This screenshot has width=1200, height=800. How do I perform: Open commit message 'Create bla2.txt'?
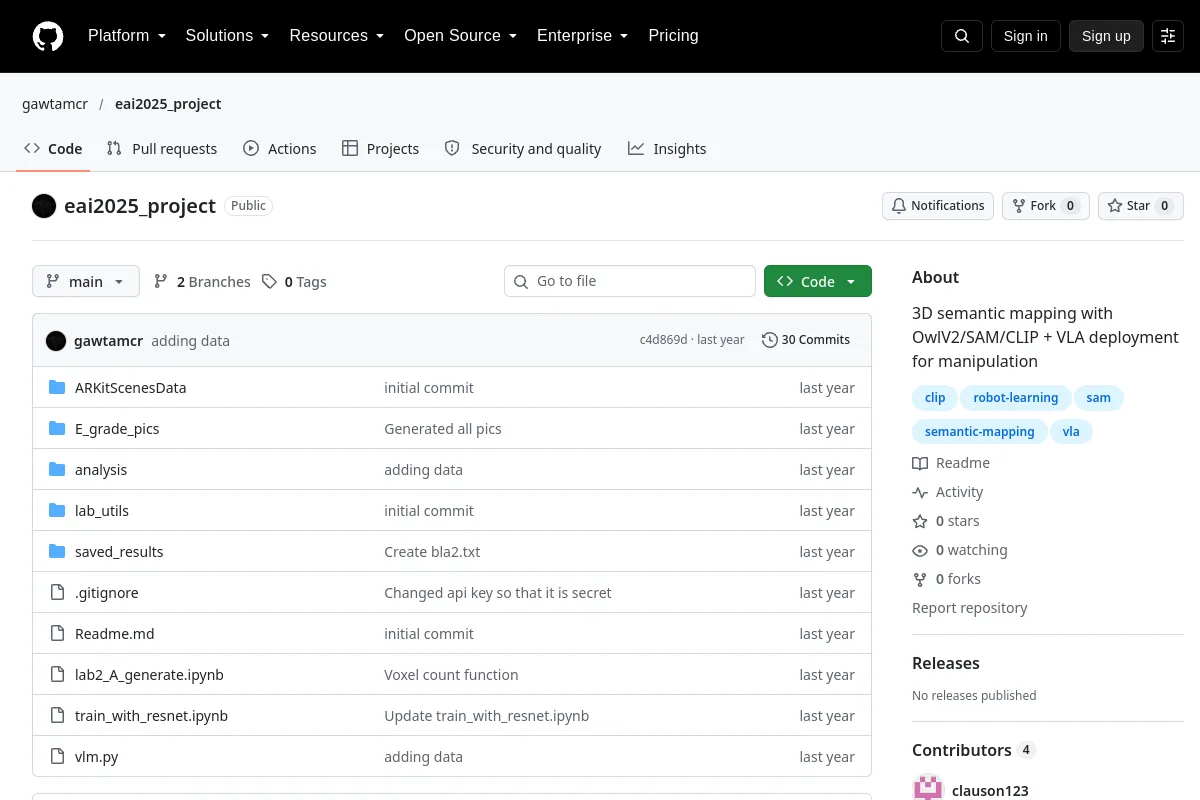432,552
